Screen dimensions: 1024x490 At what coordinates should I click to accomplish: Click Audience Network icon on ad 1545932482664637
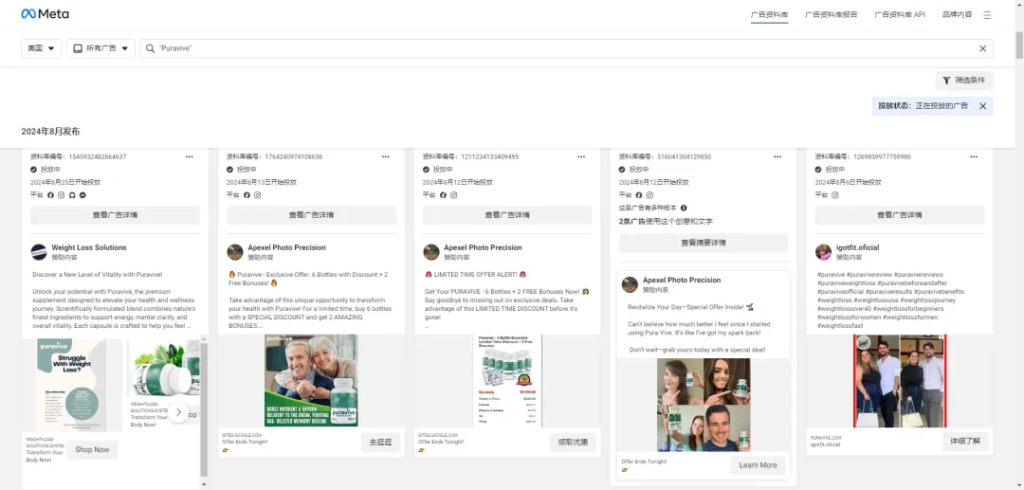click(x=72, y=195)
